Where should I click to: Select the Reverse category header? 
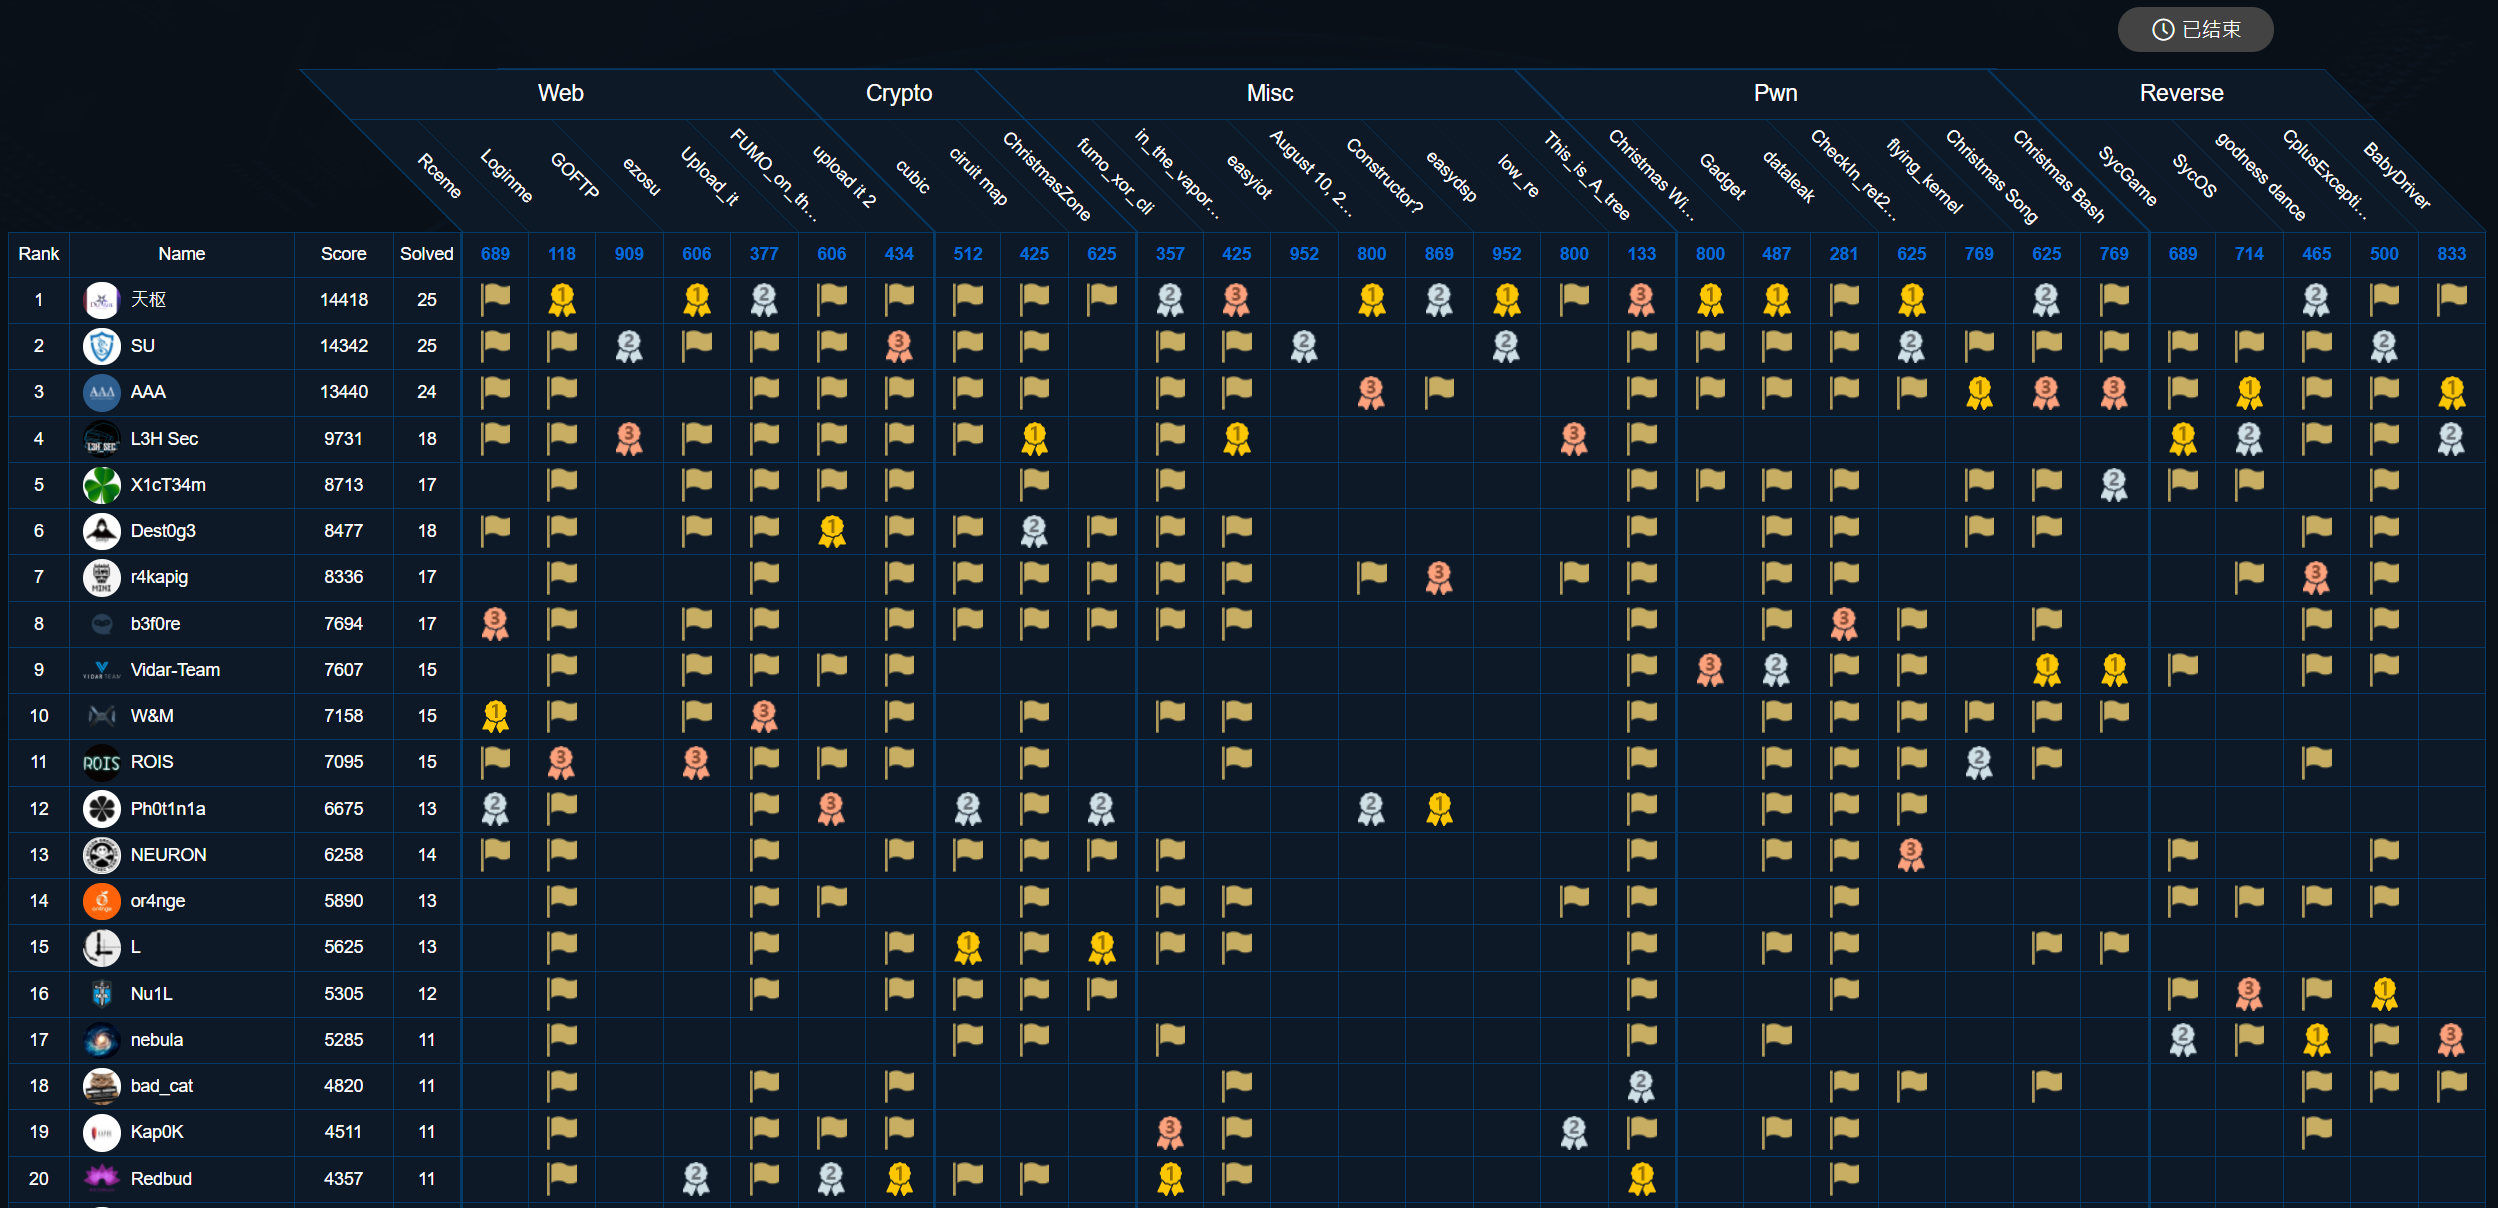pyautogui.click(x=2181, y=92)
